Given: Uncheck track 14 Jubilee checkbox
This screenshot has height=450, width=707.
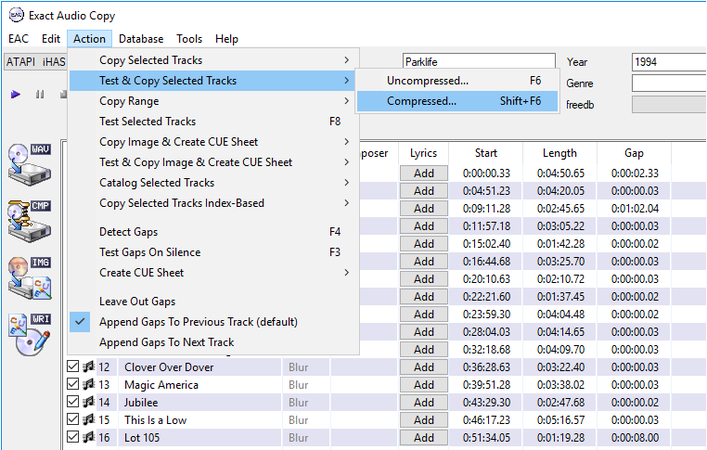Looking at the screenshot, I should (73, 401).
